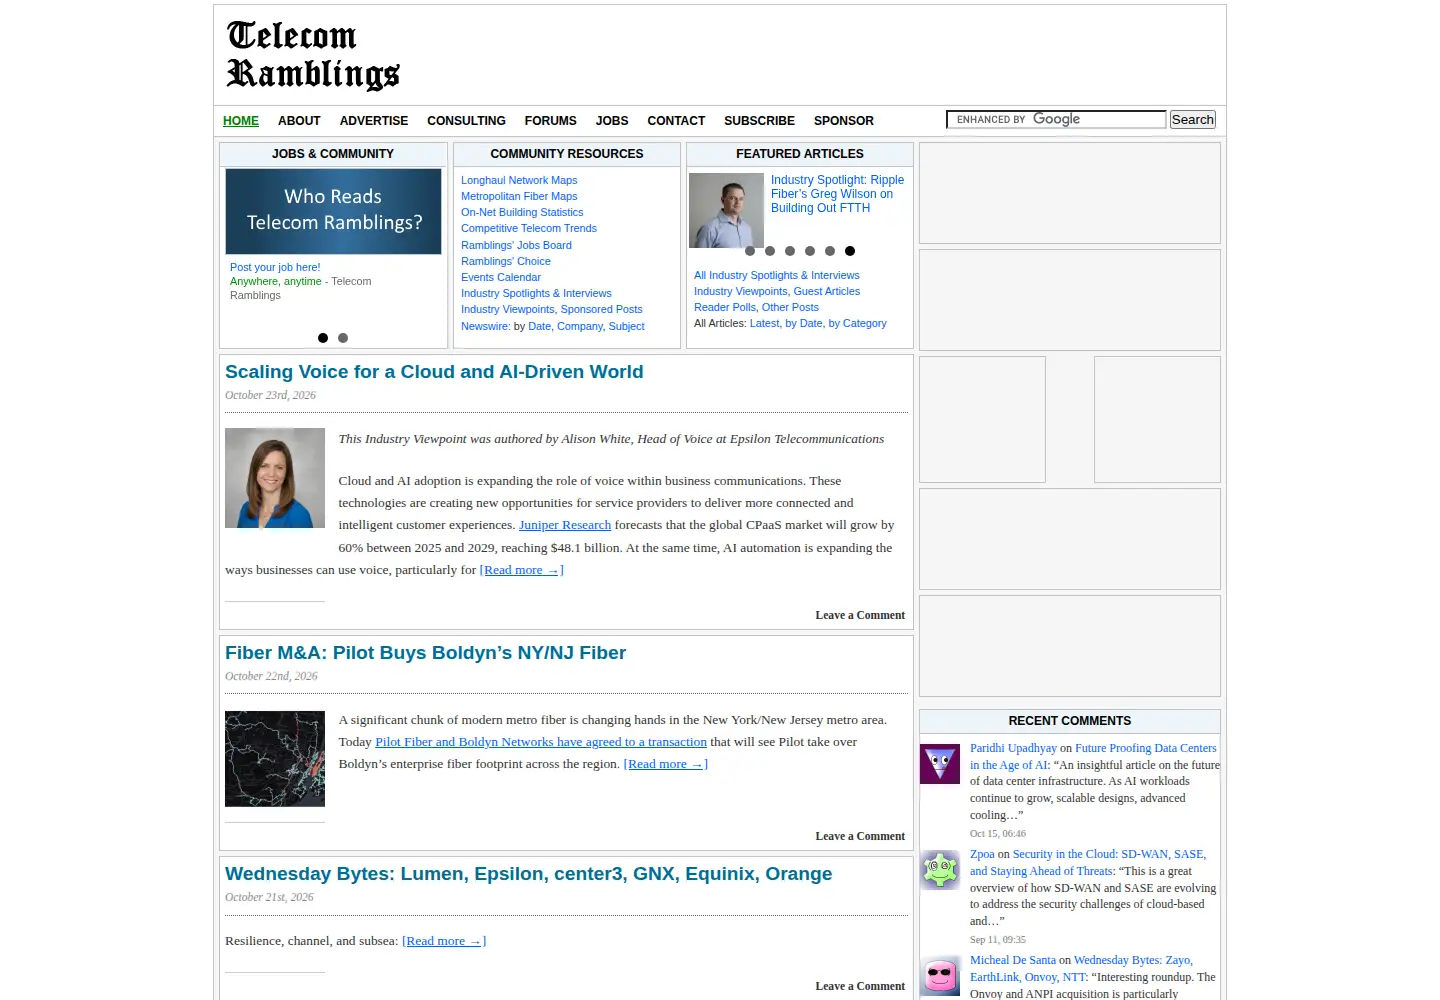The width and height of the screenshot is (1440, 1000).
Task: Open Longhaul Network Maps link
Action: (x=519, y=180)
